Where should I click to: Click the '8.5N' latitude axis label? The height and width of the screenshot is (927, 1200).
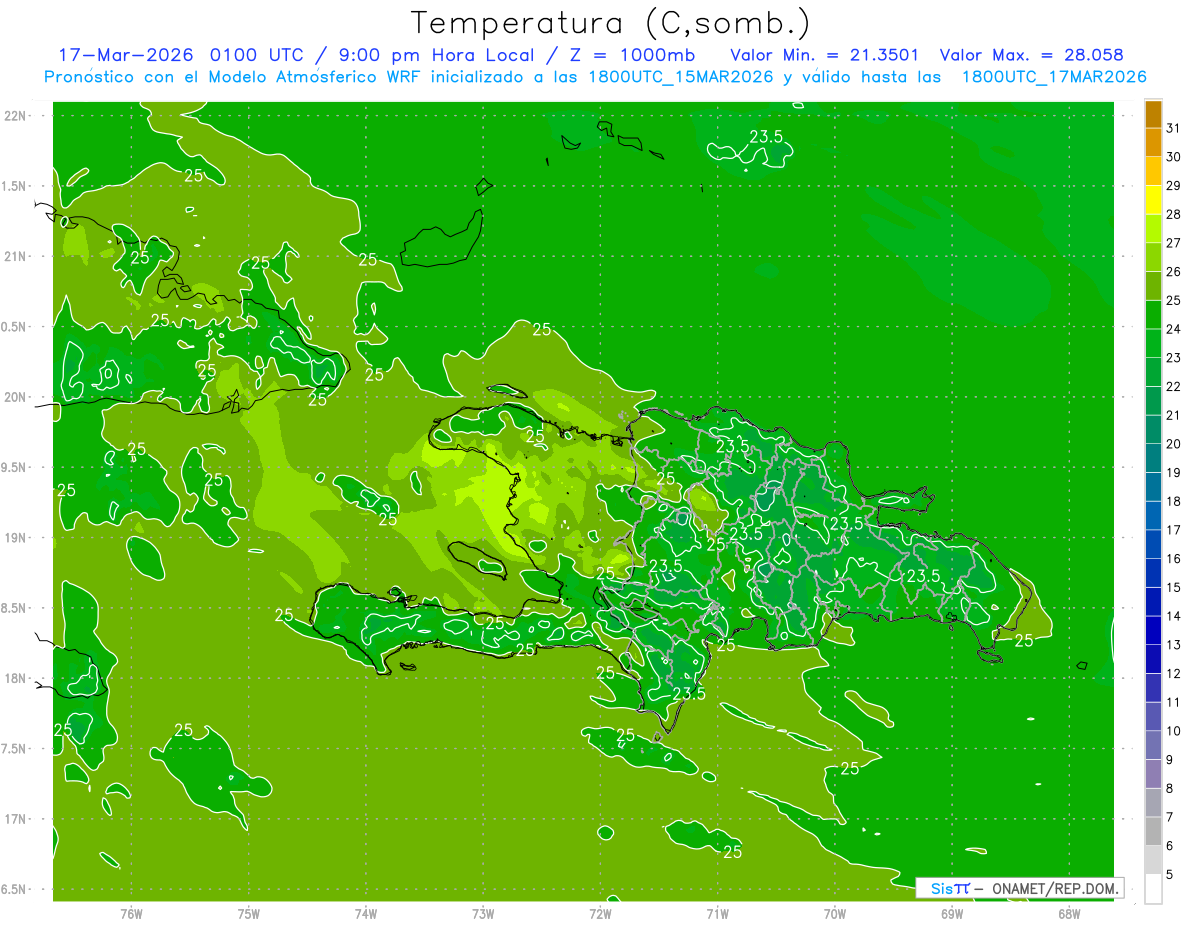(x=14, y=608)
